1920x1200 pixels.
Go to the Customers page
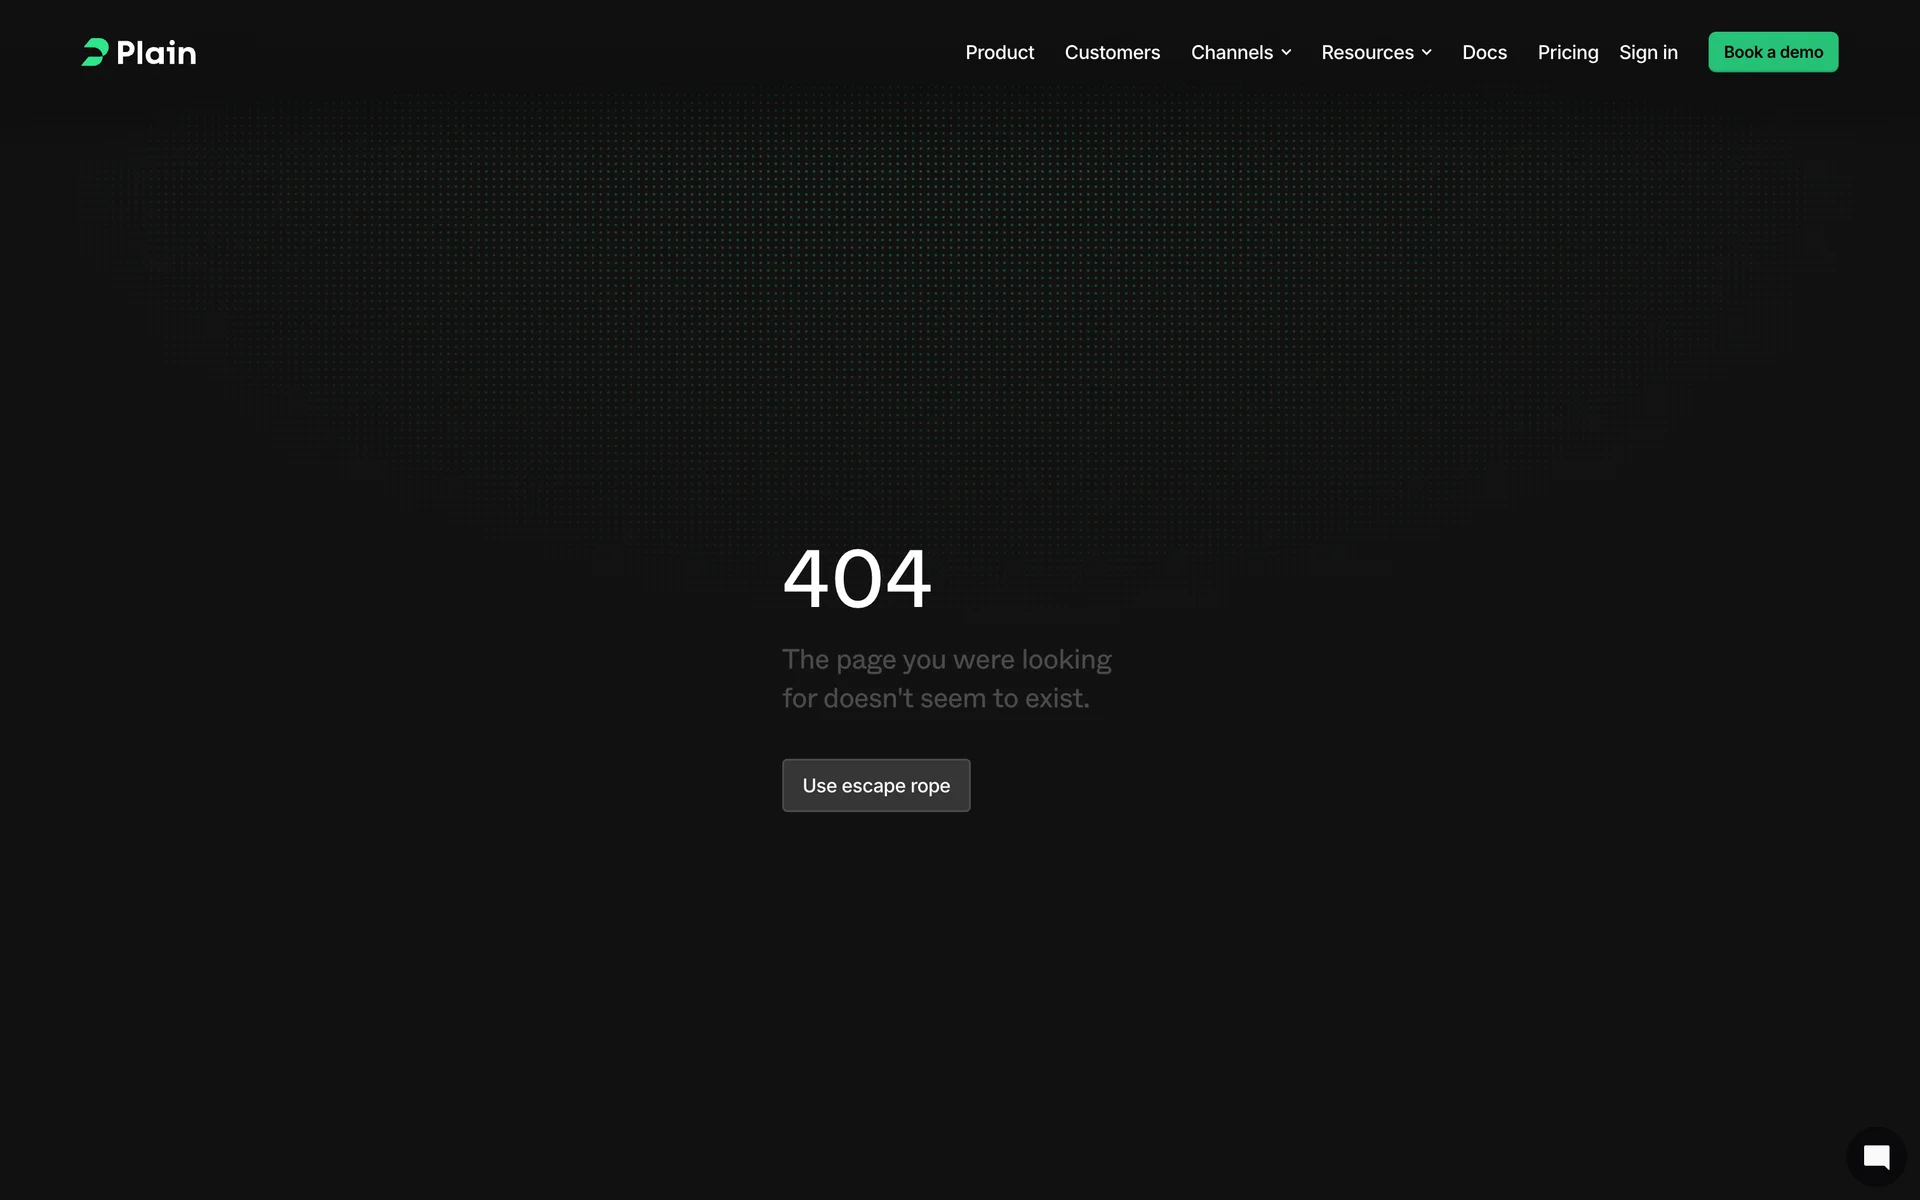[1112, 52]
